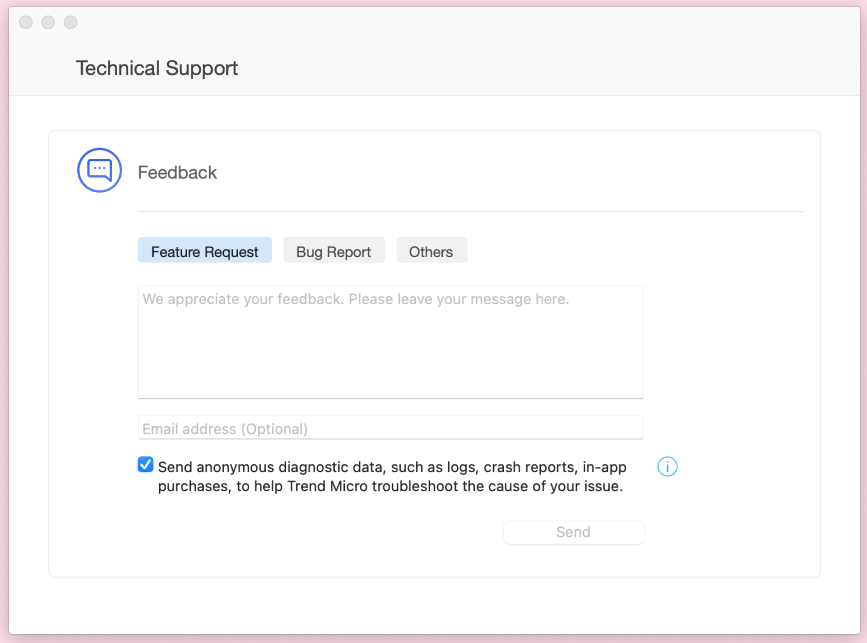867x643 pixels.
Task: Click the divider line beneath Feedback heading
Action: (471, 211)
